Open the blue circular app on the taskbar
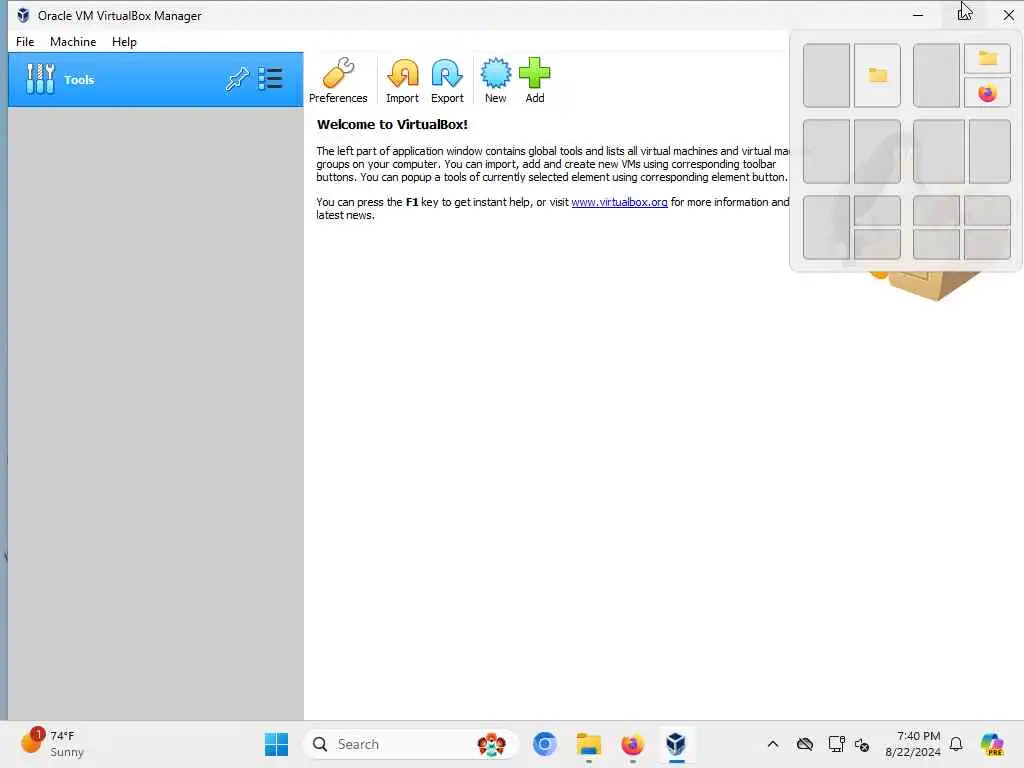 coord(545,744)
